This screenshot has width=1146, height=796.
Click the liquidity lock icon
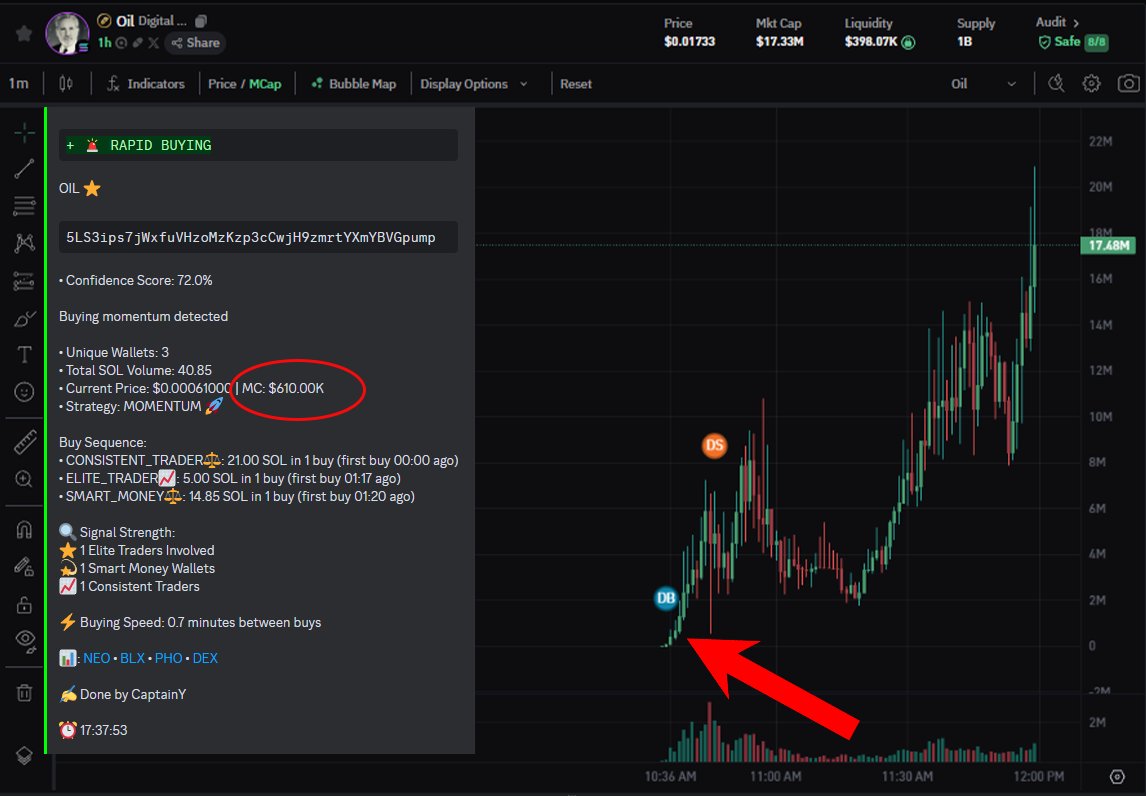coord(908,42)
